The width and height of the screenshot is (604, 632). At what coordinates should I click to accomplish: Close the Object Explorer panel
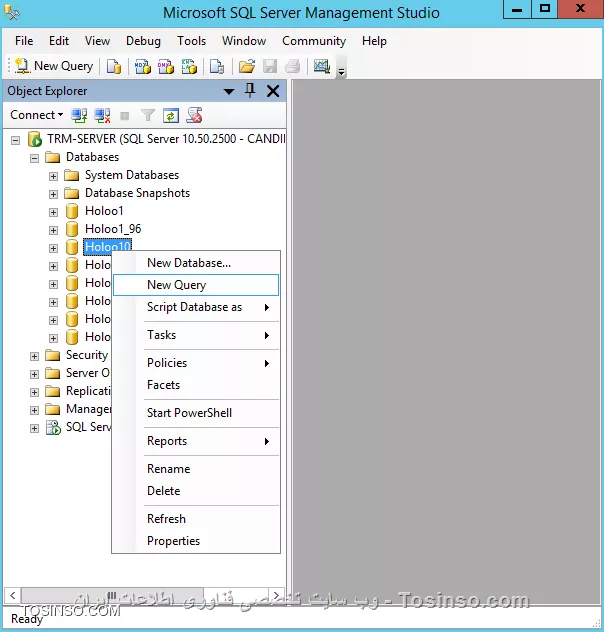pyautogui.click(x=273, y=91)
